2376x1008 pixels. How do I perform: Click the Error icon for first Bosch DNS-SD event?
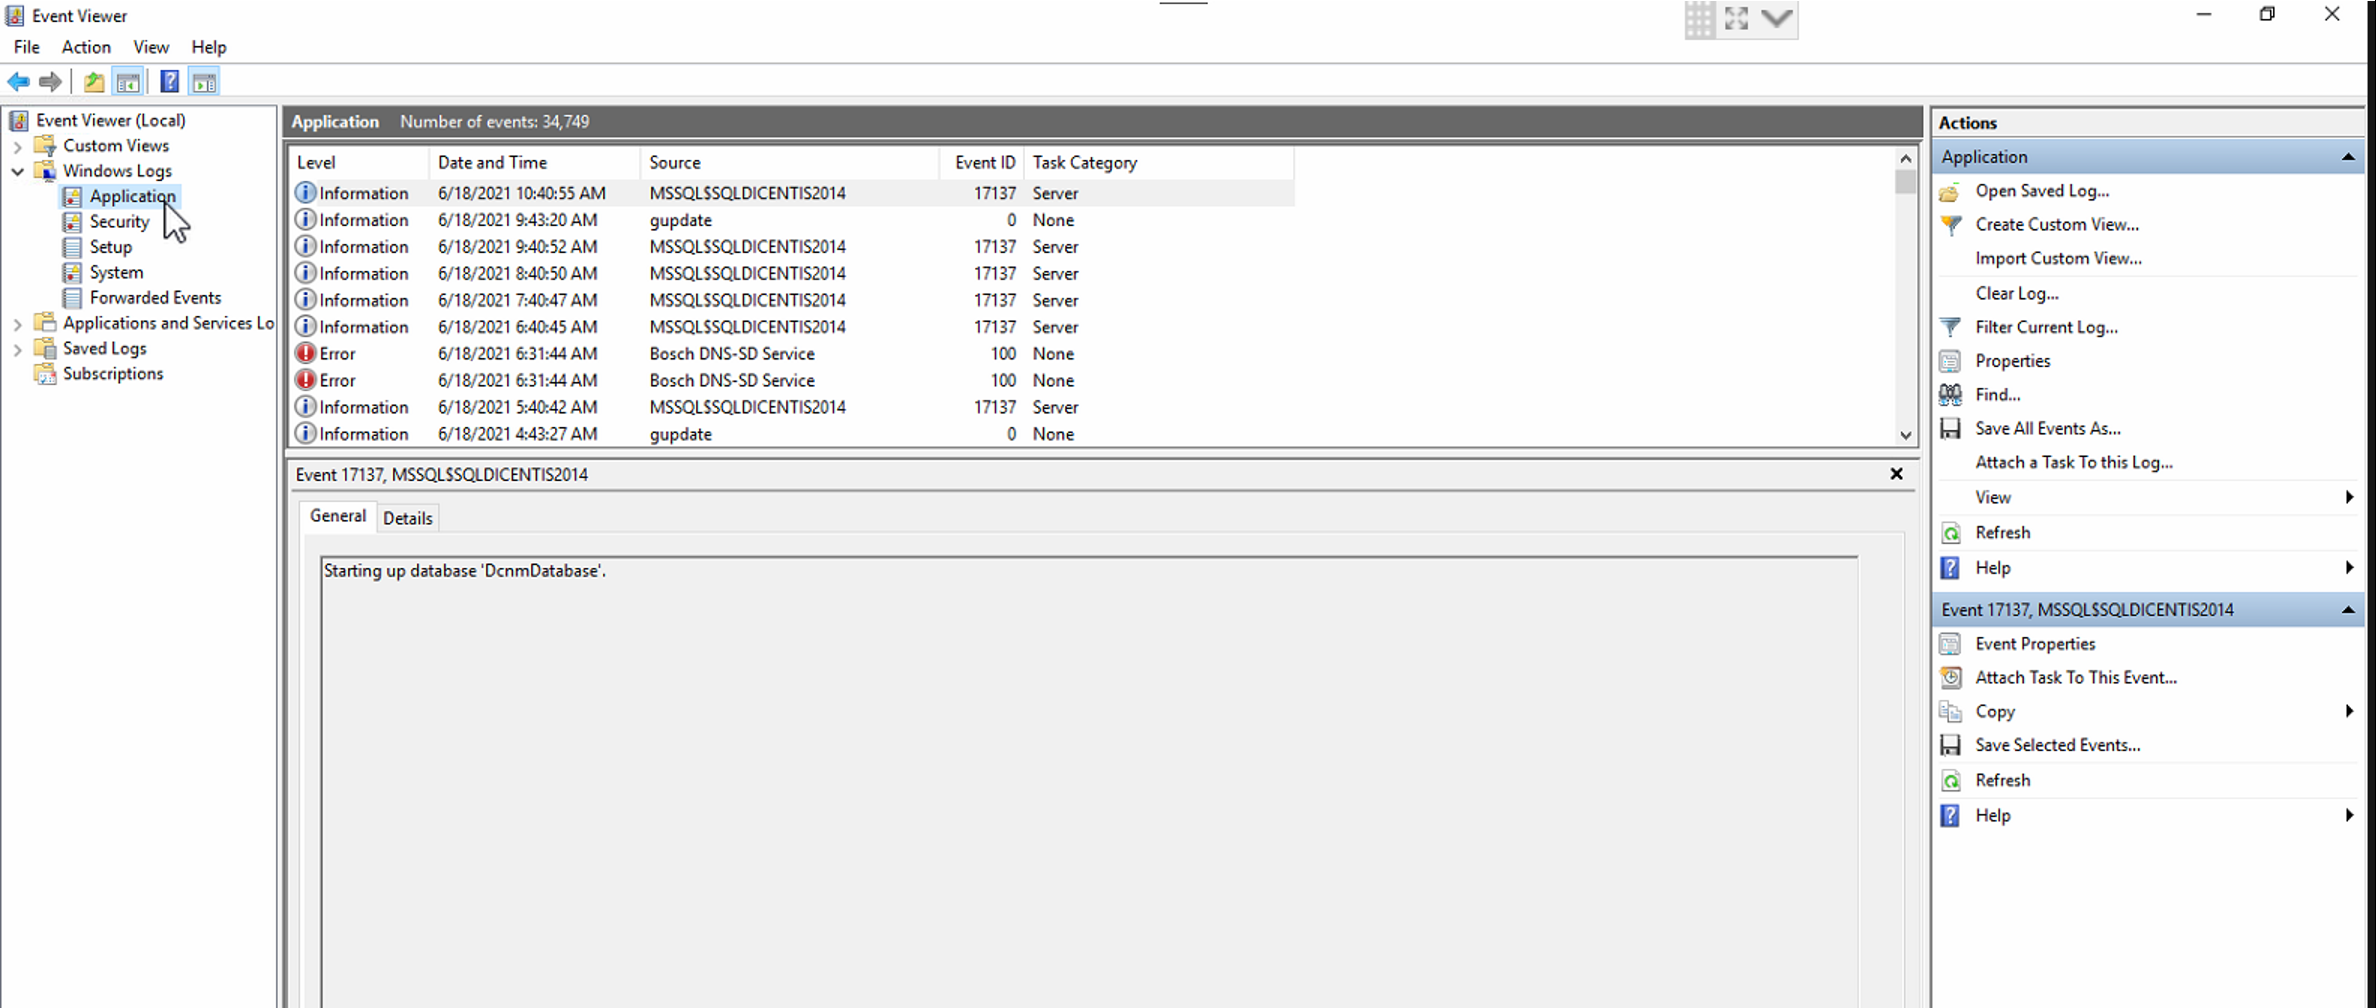coord(306,354)
